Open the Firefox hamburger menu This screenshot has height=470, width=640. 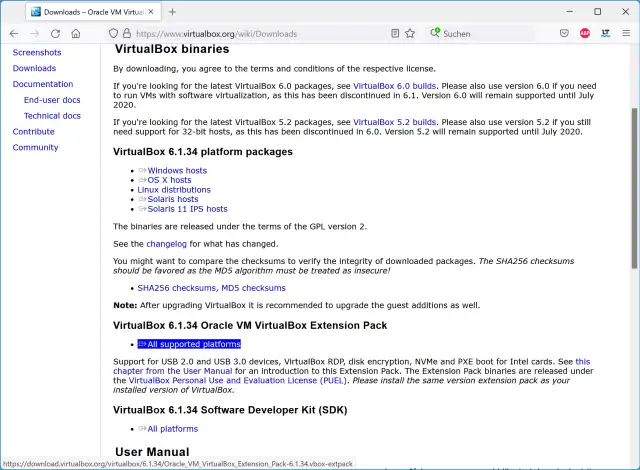click(626, 33)
